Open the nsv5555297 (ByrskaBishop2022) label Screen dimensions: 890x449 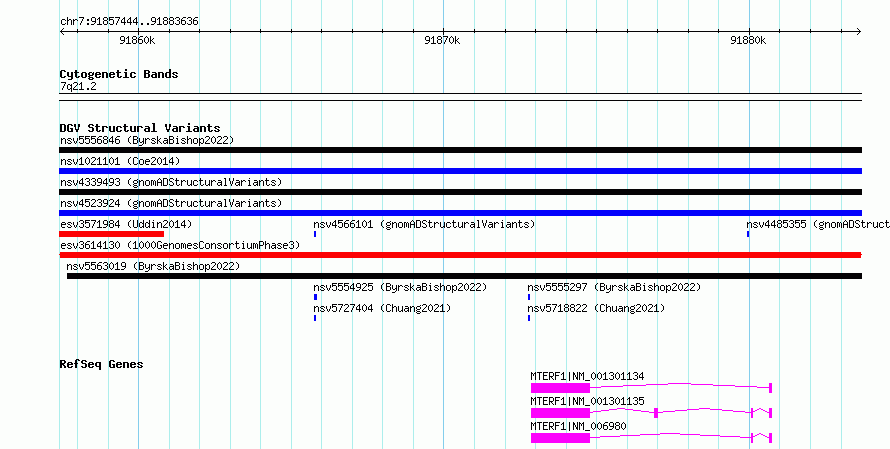point(614,287)
